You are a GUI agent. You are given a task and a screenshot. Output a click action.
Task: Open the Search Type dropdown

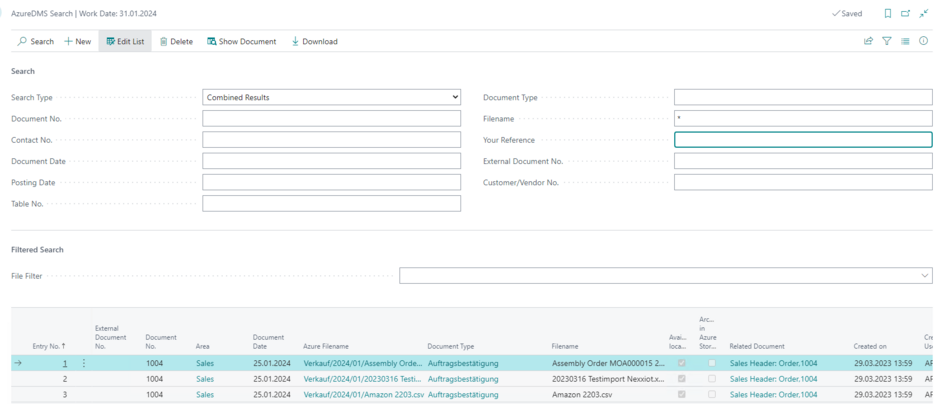331,97
